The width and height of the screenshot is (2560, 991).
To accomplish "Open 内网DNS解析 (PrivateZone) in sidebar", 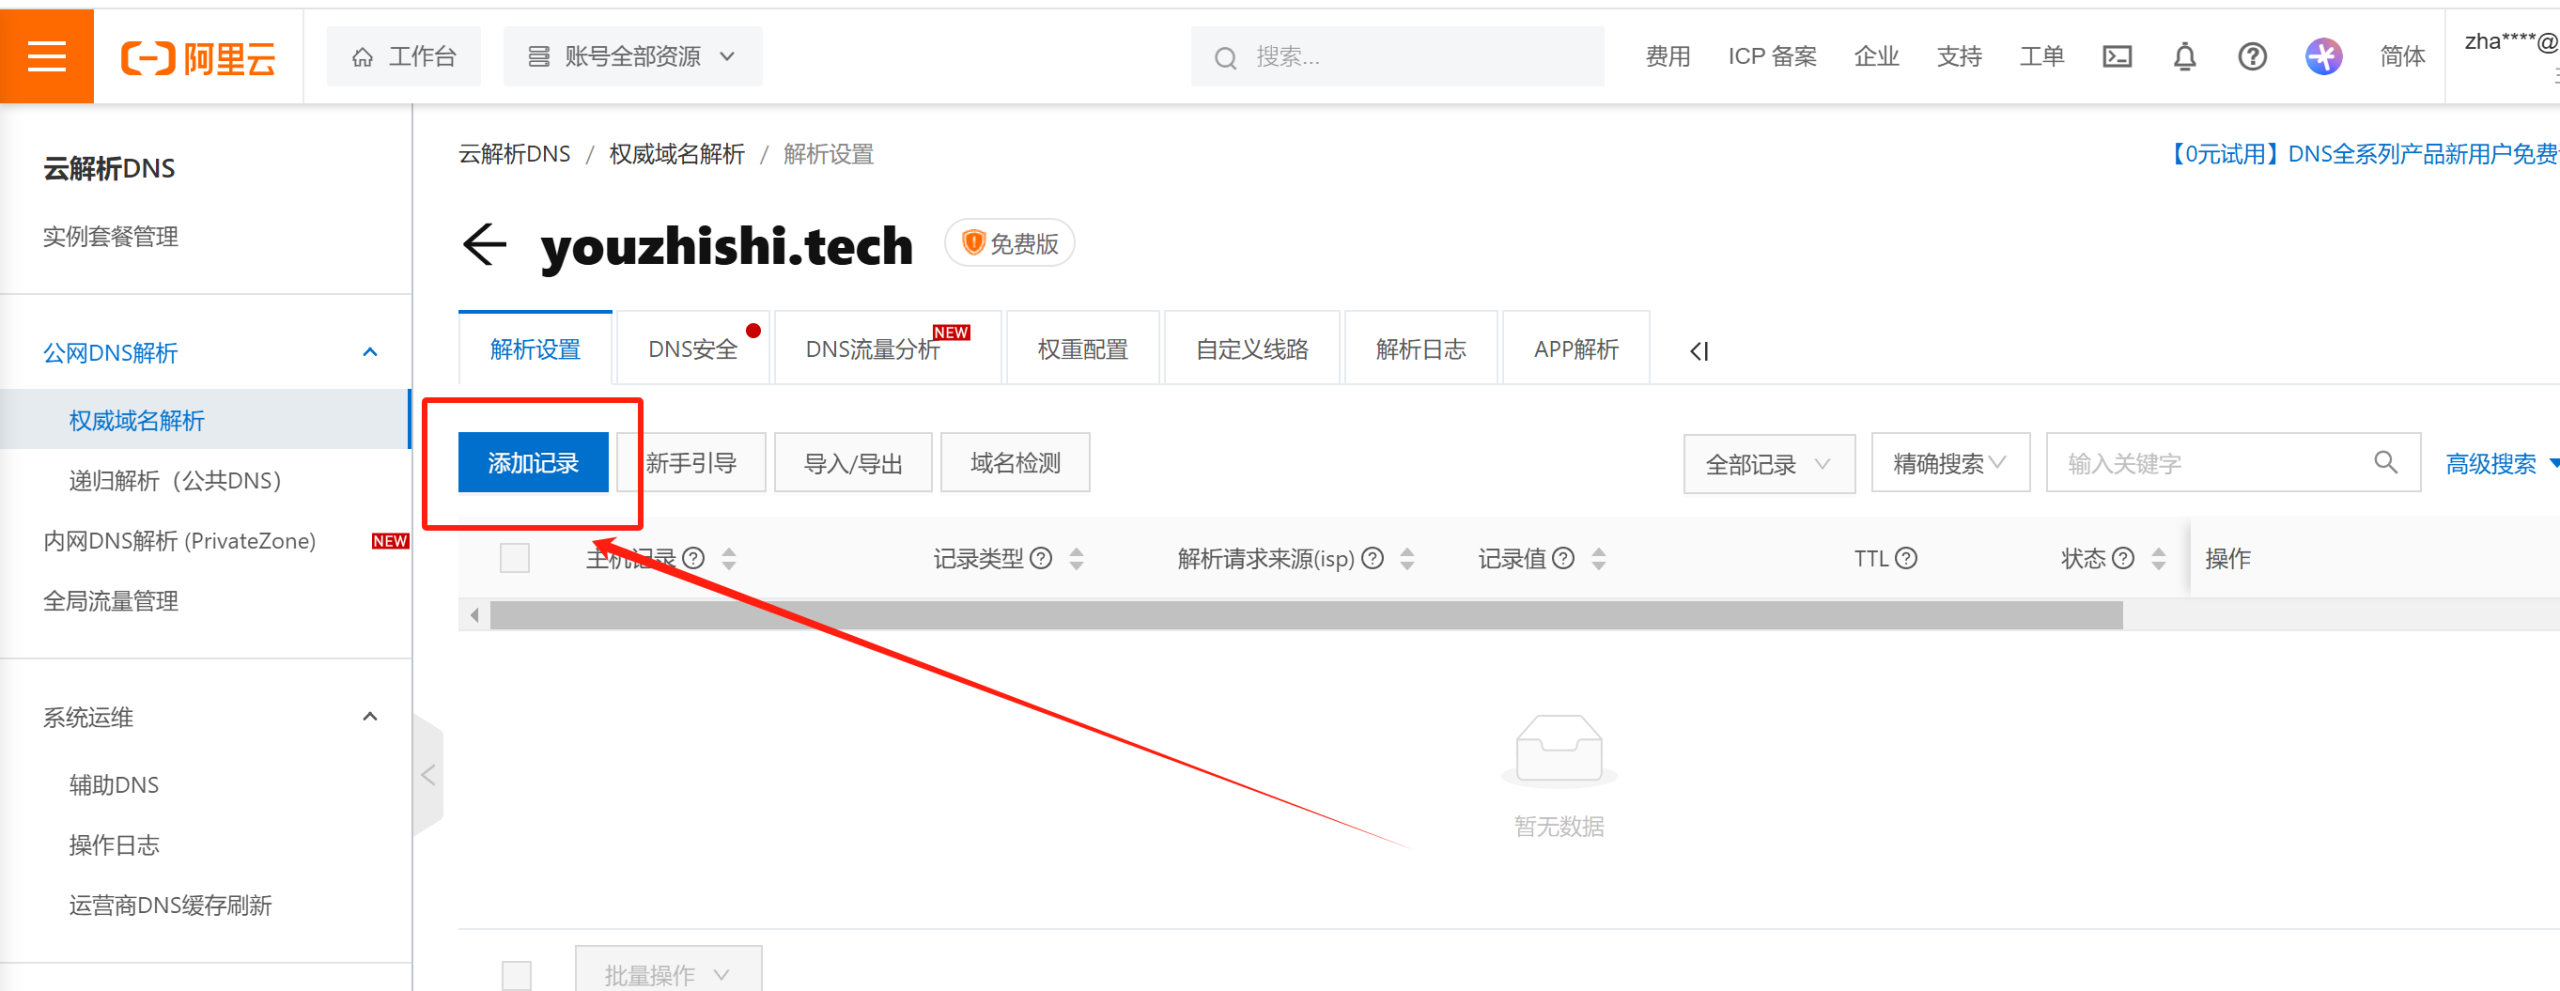I will (x=179, y=541).
